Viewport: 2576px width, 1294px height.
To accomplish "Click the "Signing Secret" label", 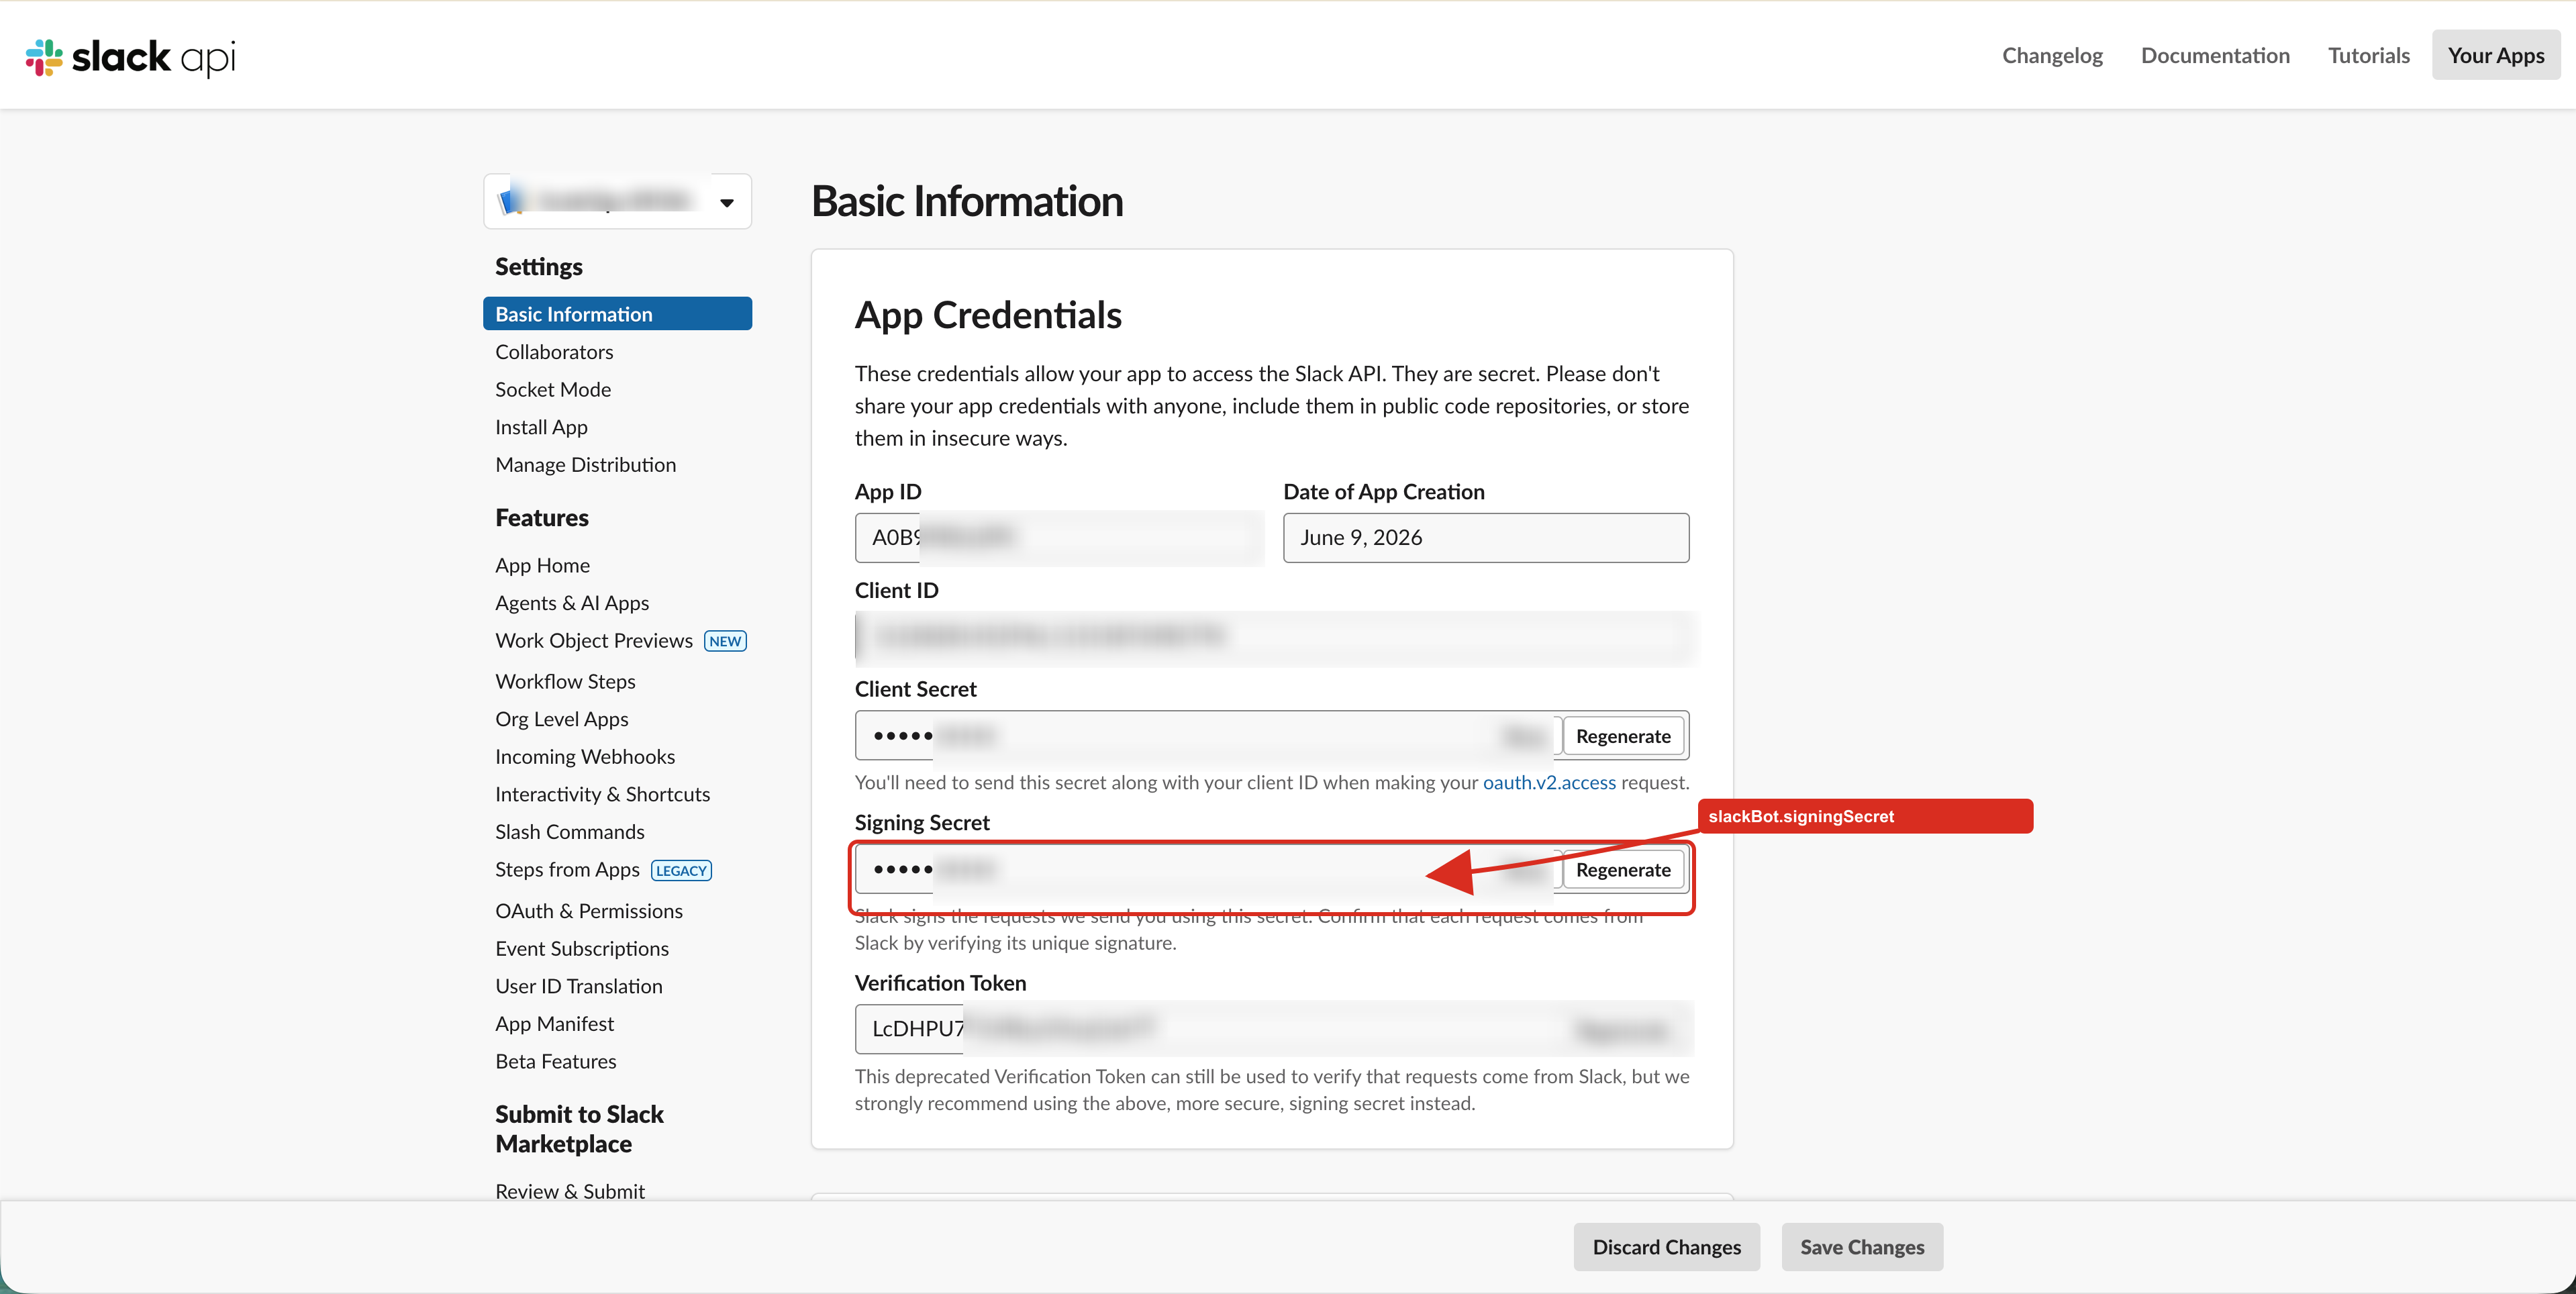I will (922, 823).
